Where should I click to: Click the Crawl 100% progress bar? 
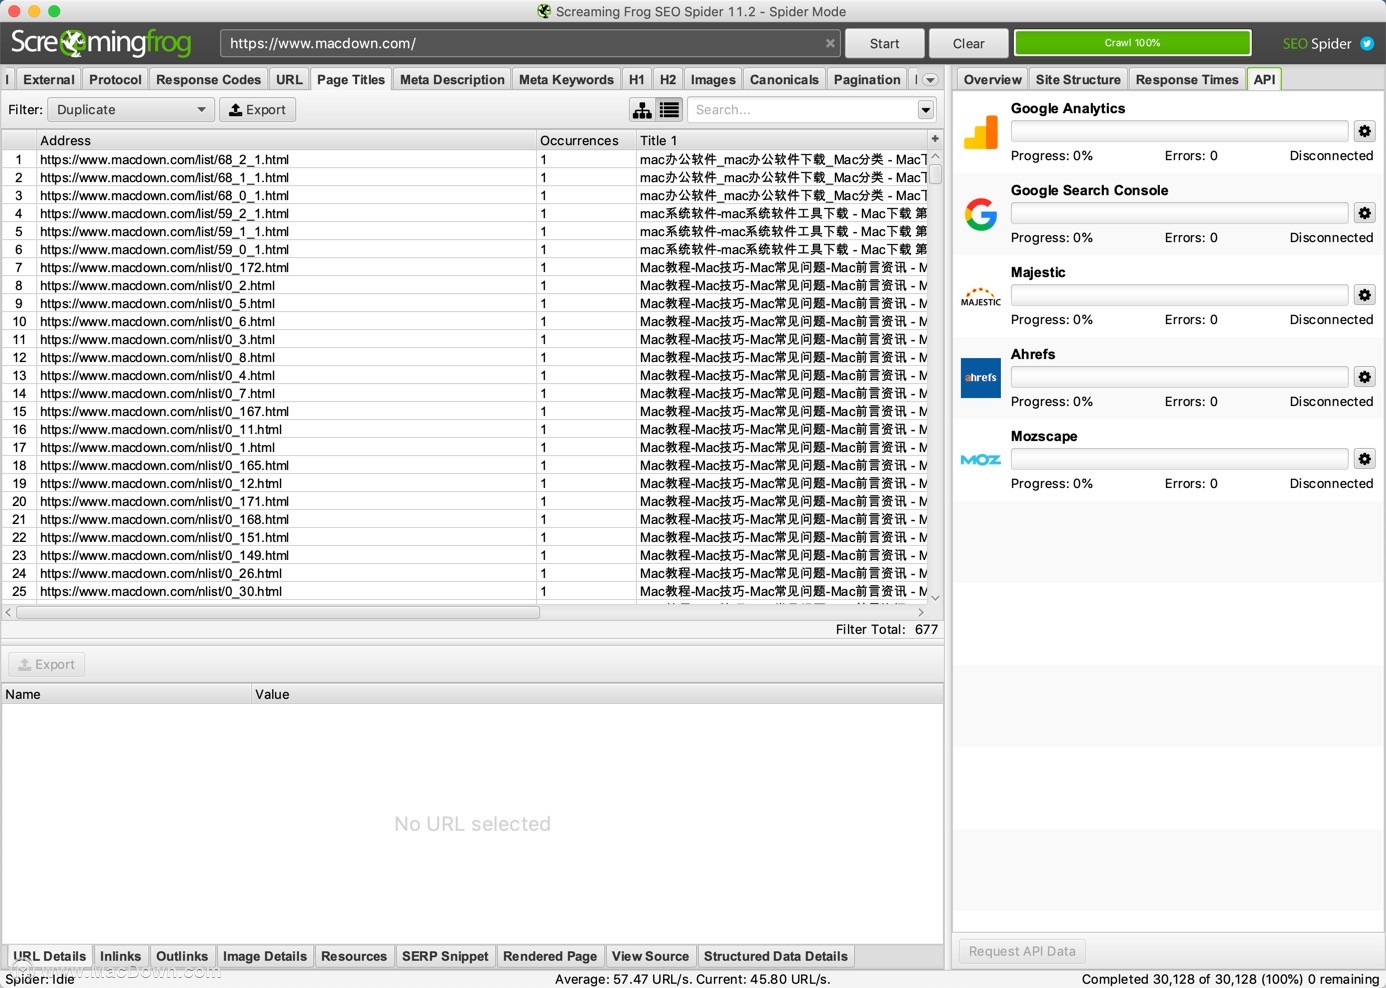(1132, 43)
